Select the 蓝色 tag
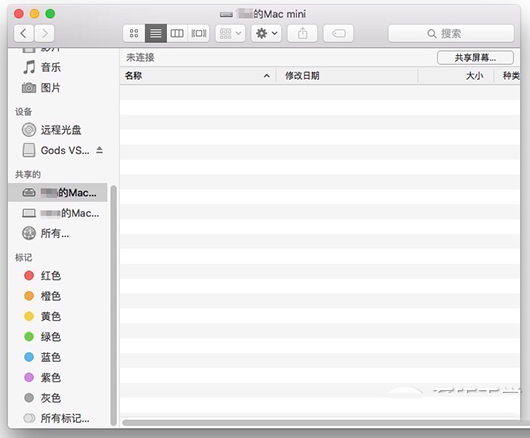Screen dimensions: 530x438 (x=42, y=357)
